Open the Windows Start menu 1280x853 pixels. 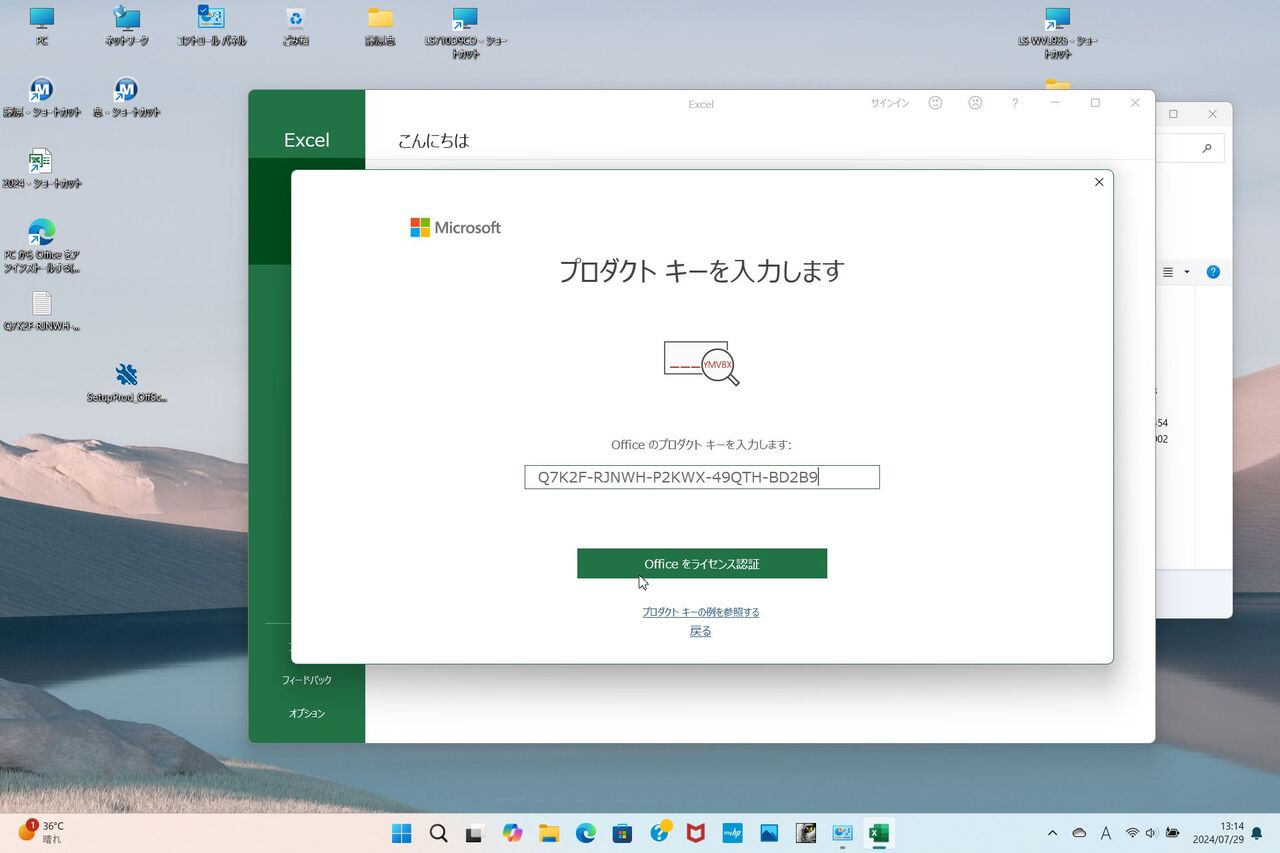(x=401, y=833)
